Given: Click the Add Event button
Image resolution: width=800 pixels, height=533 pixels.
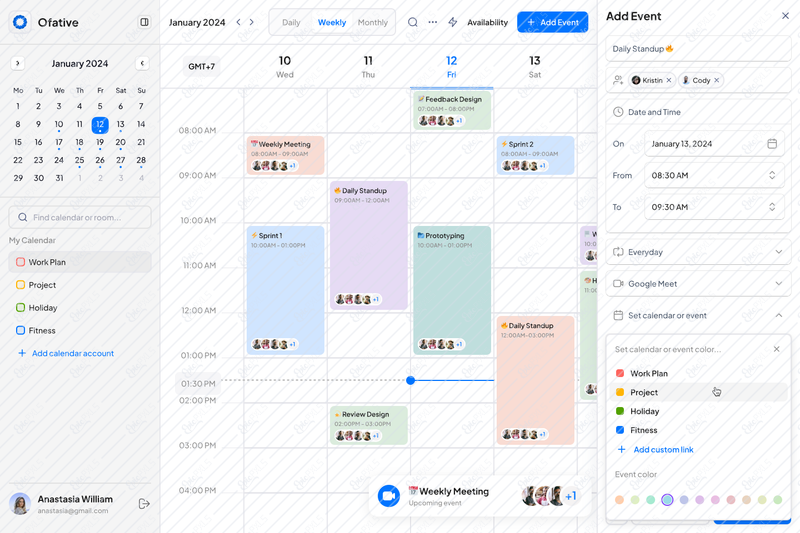Looking at the screenshot, I should 553,22.
